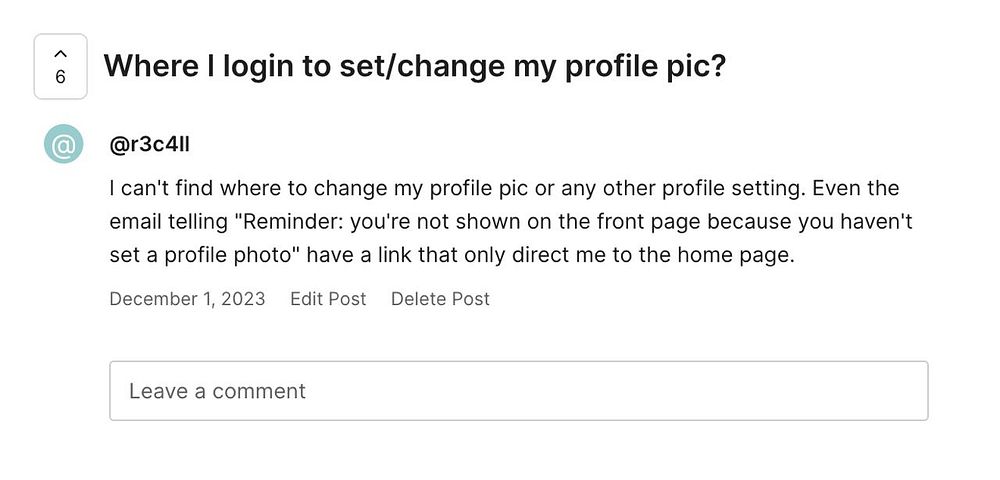
Task: Click the December 1, 2023 timestamp
Action: (187, 299)
